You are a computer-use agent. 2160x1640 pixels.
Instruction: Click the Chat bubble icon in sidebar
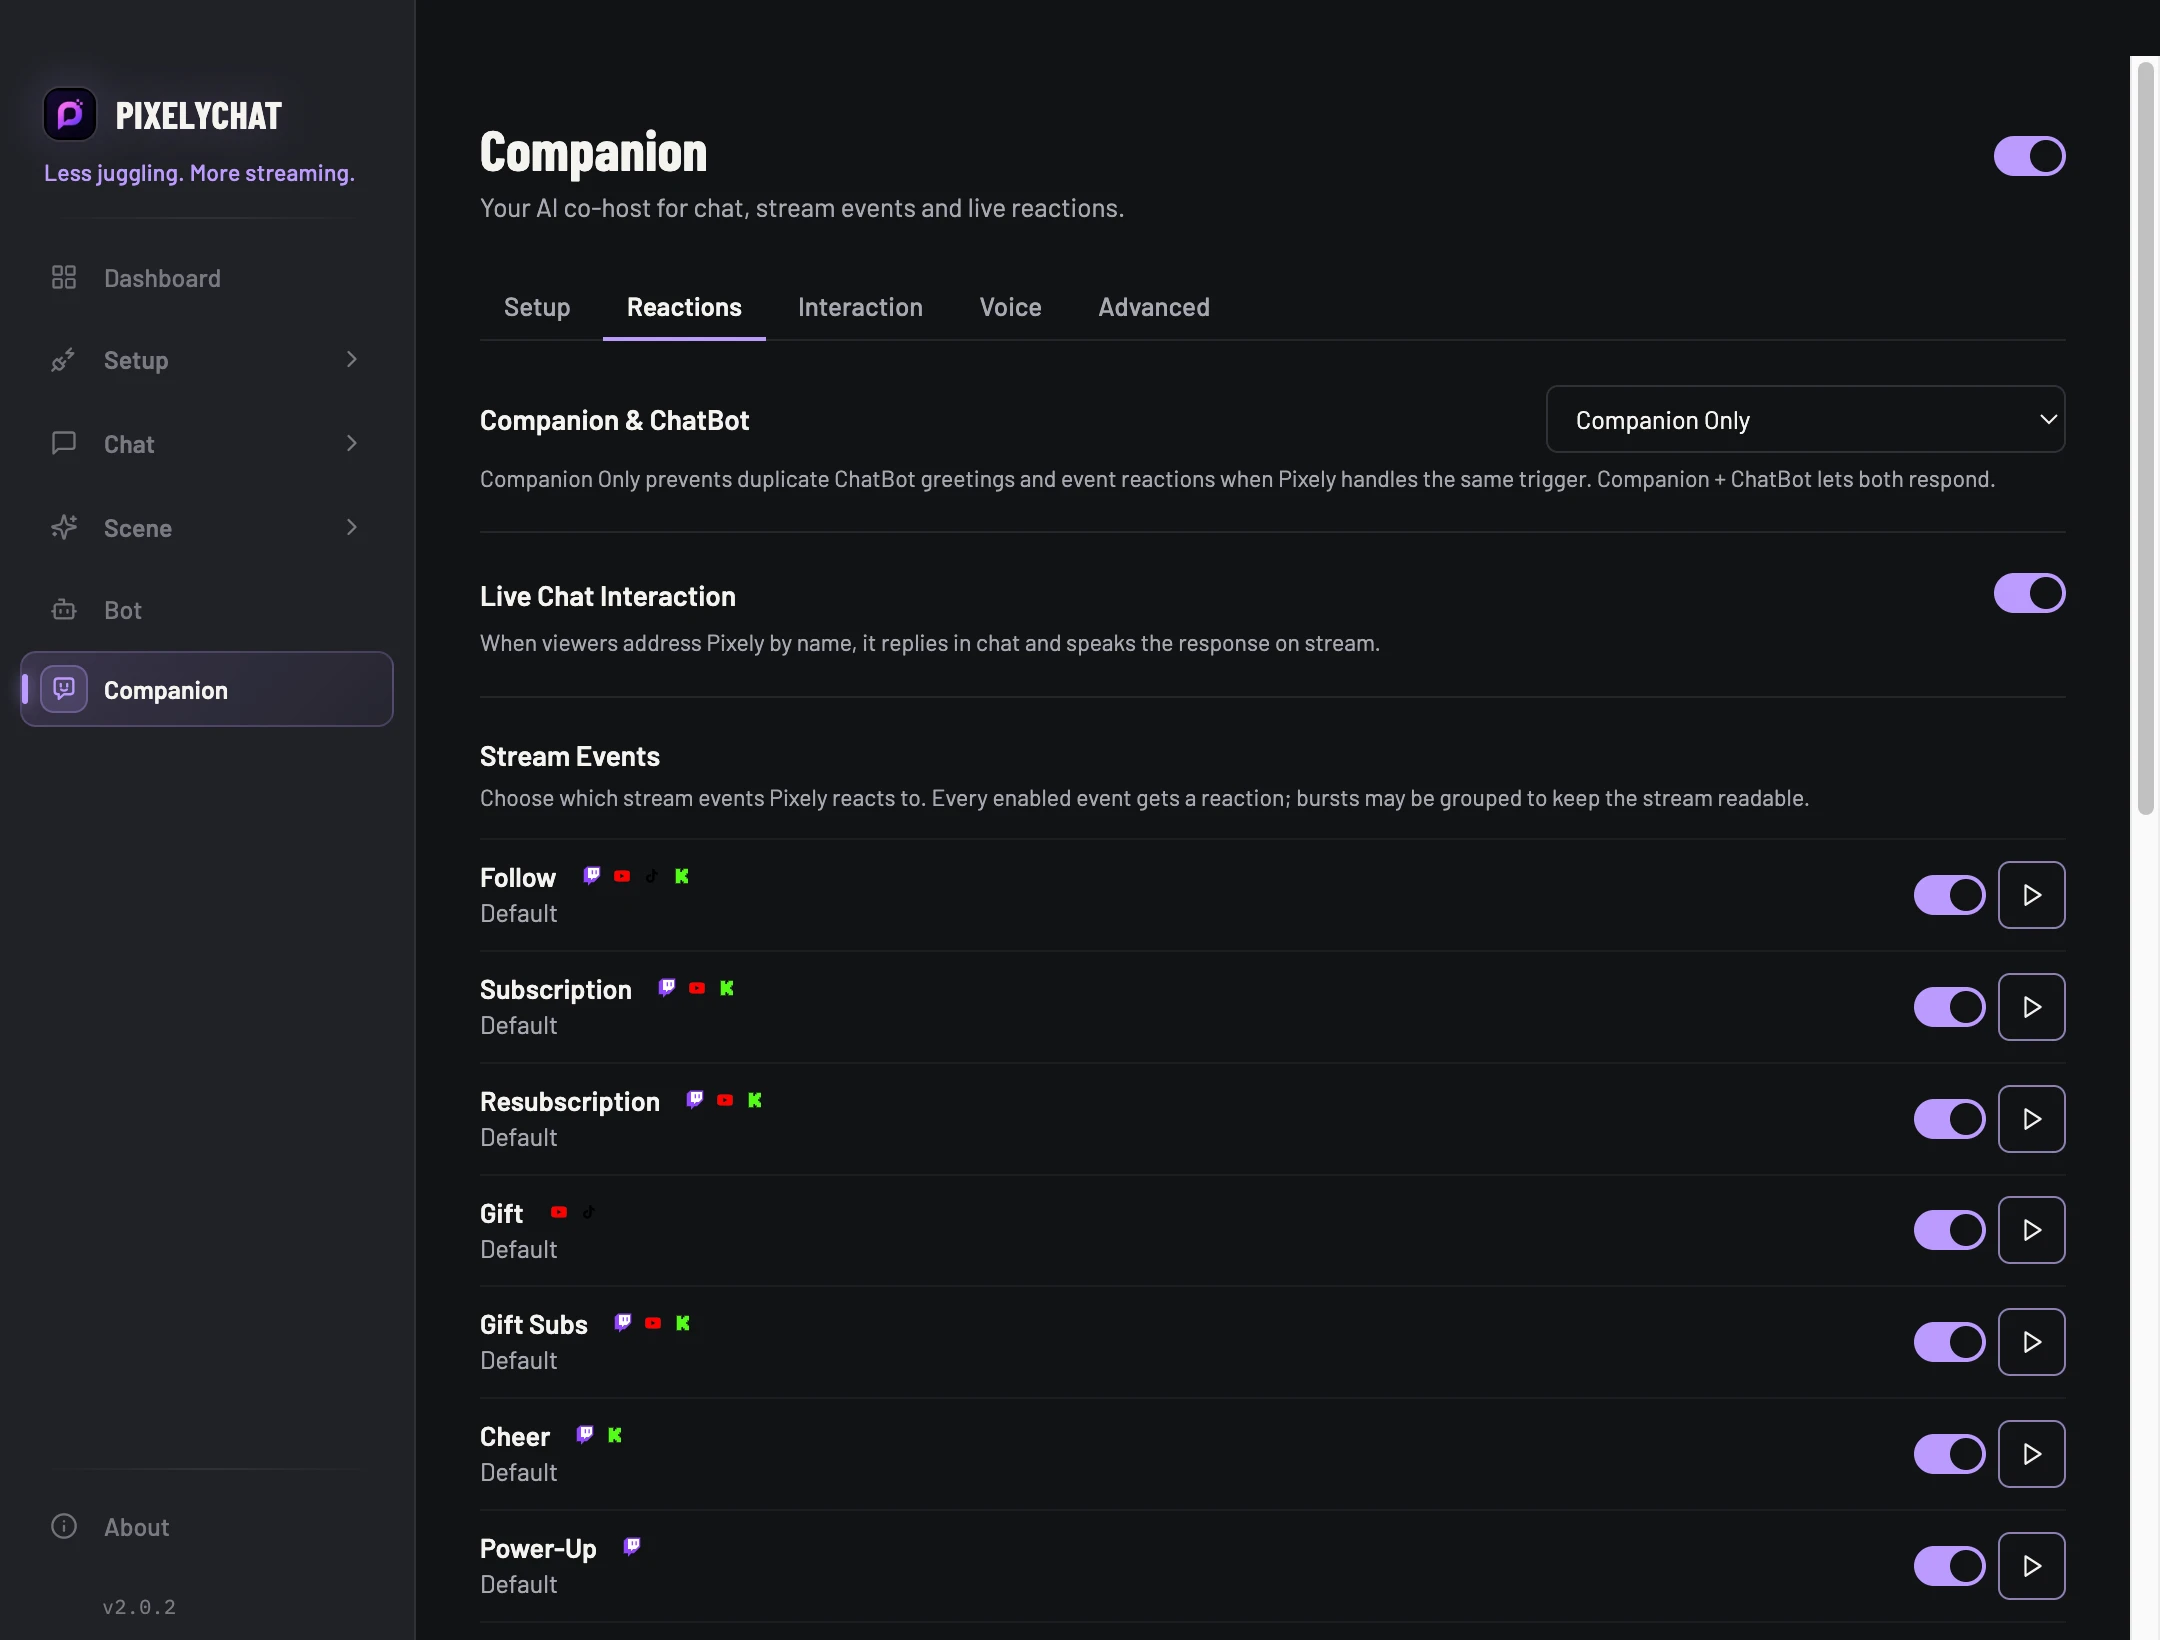64,443
